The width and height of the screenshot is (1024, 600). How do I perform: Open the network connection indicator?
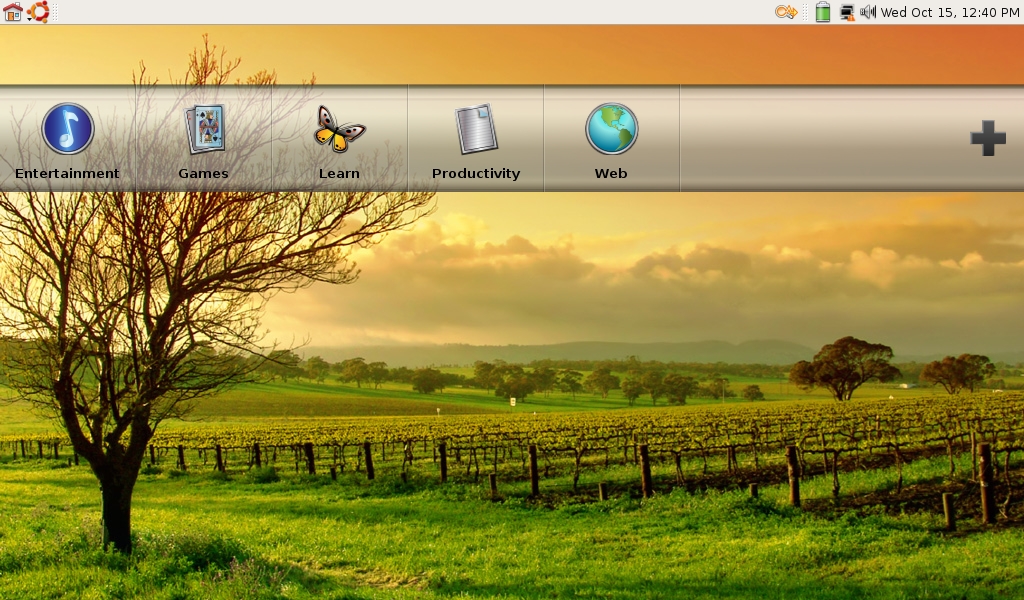[847, 12]
